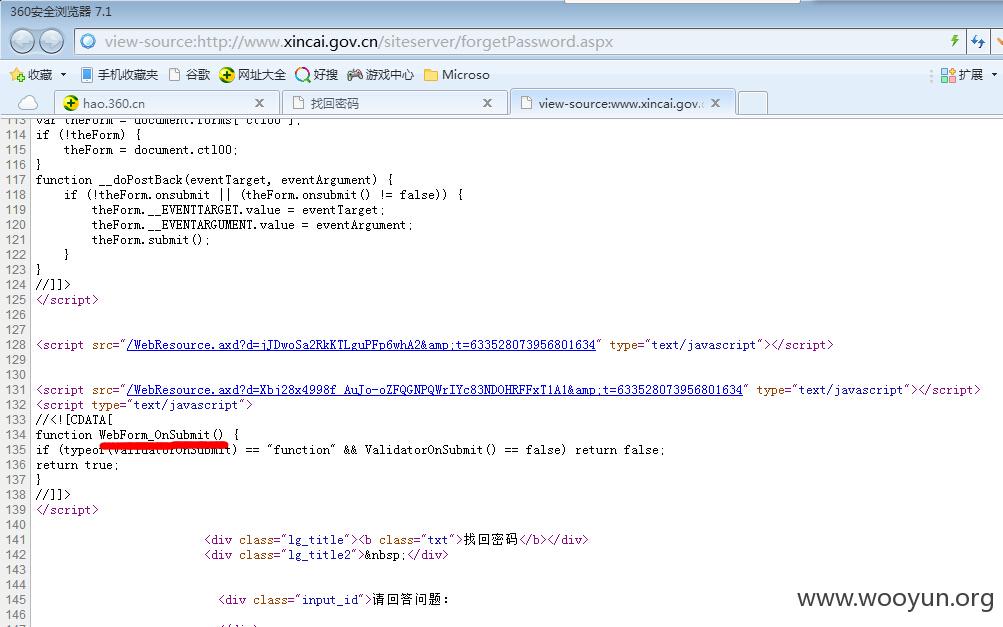
Task: Open the WebResource.axd link on line 128
Action: (361, 345)
